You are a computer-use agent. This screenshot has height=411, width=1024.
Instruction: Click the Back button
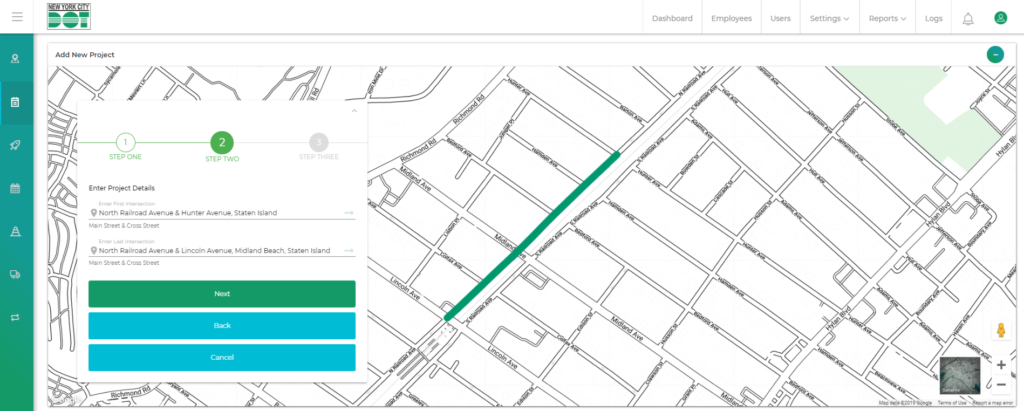click(222, 326)
